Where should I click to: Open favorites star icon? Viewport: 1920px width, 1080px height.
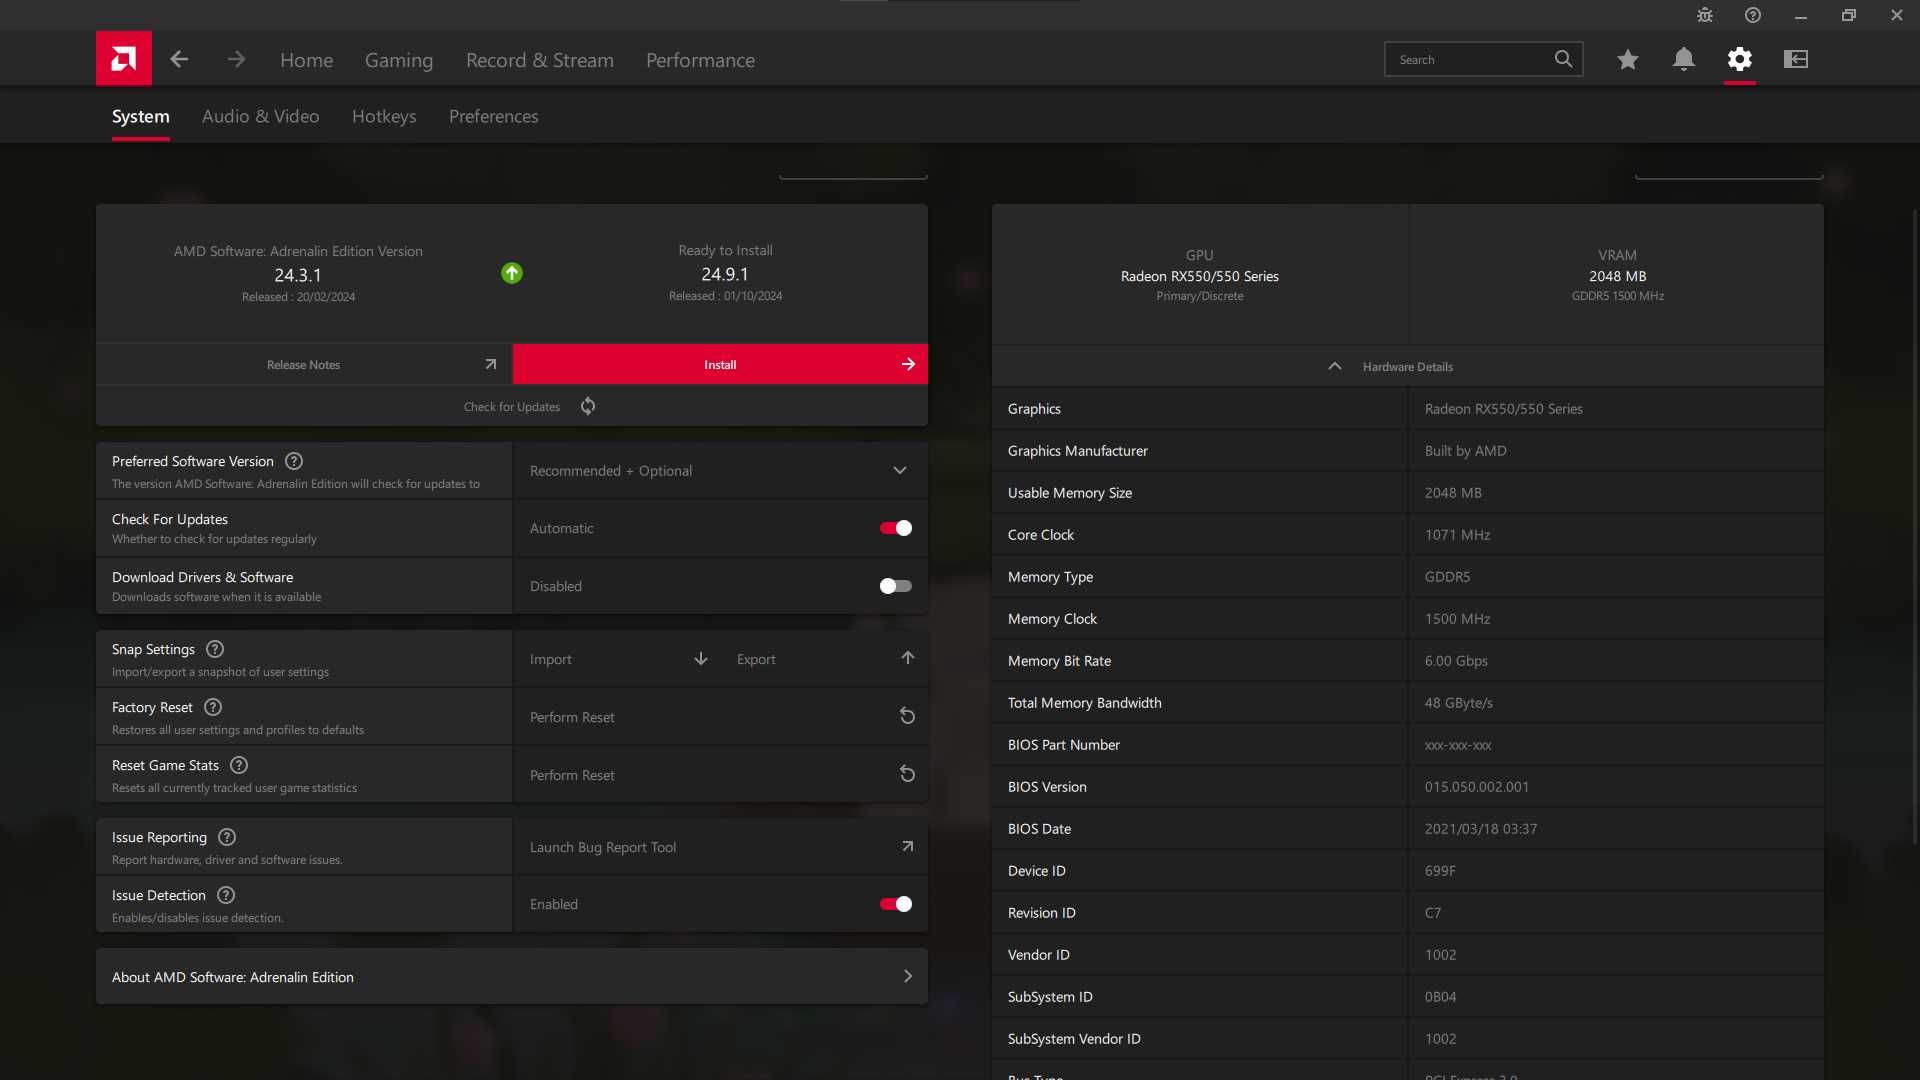coord(1628,59)
